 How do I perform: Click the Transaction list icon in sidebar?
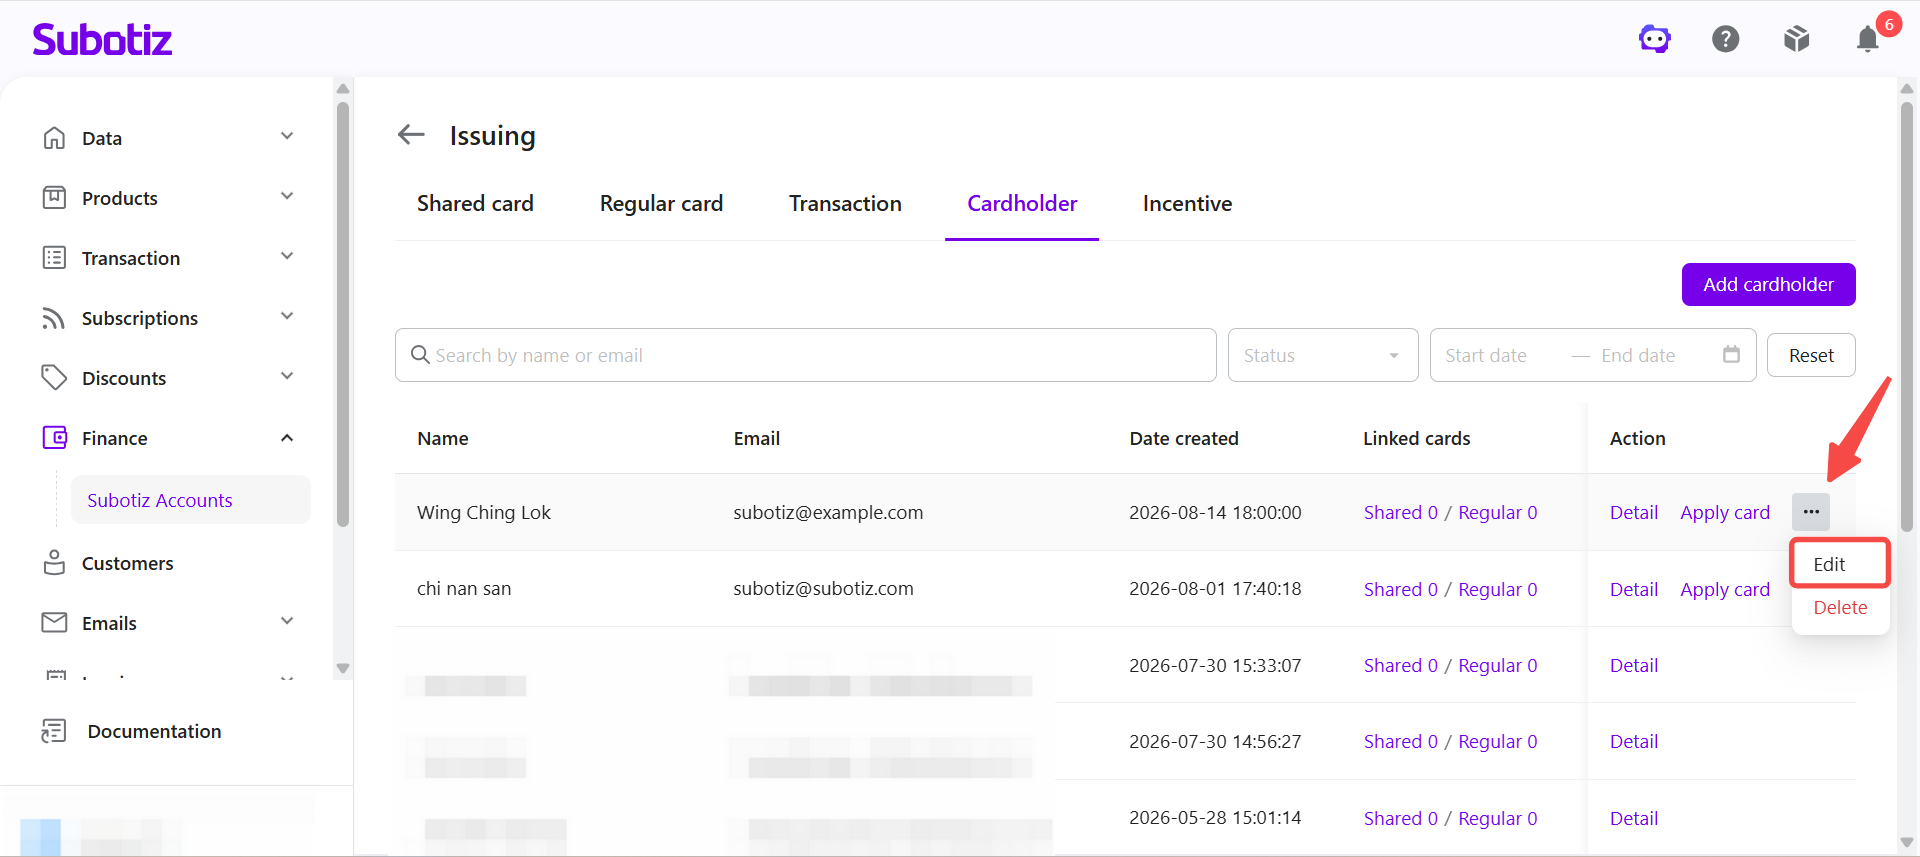[54, 258]
